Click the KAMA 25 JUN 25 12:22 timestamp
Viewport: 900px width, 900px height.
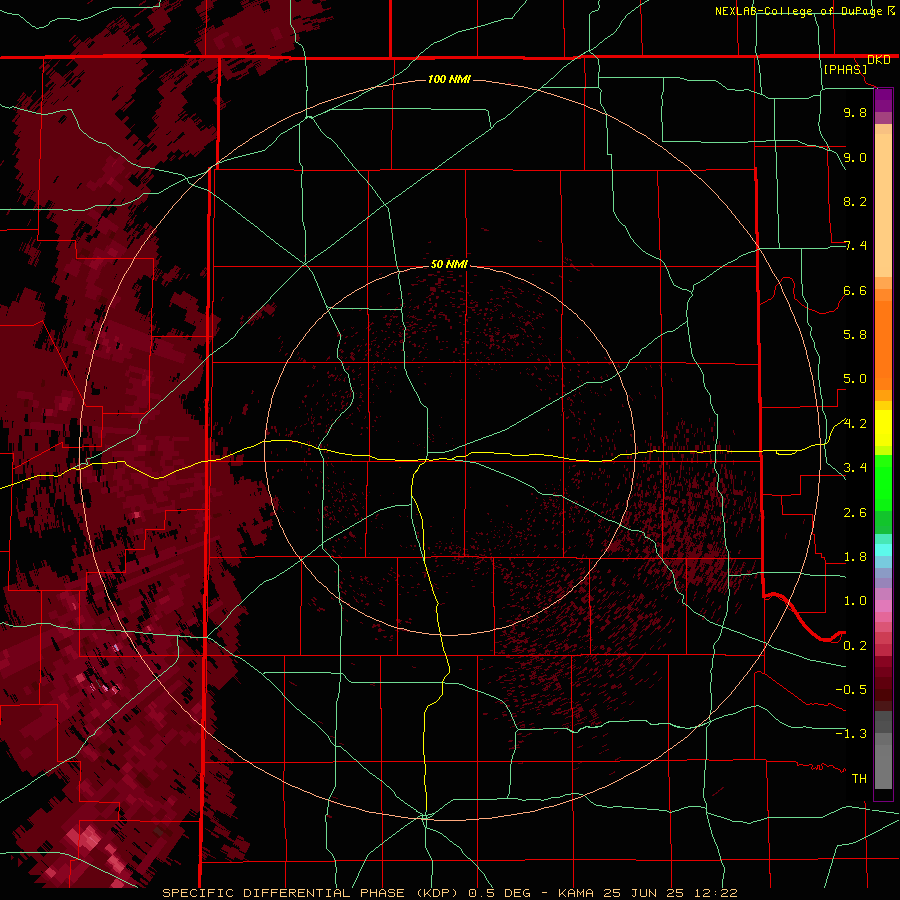pyautogui.click(x=647, y=893)
